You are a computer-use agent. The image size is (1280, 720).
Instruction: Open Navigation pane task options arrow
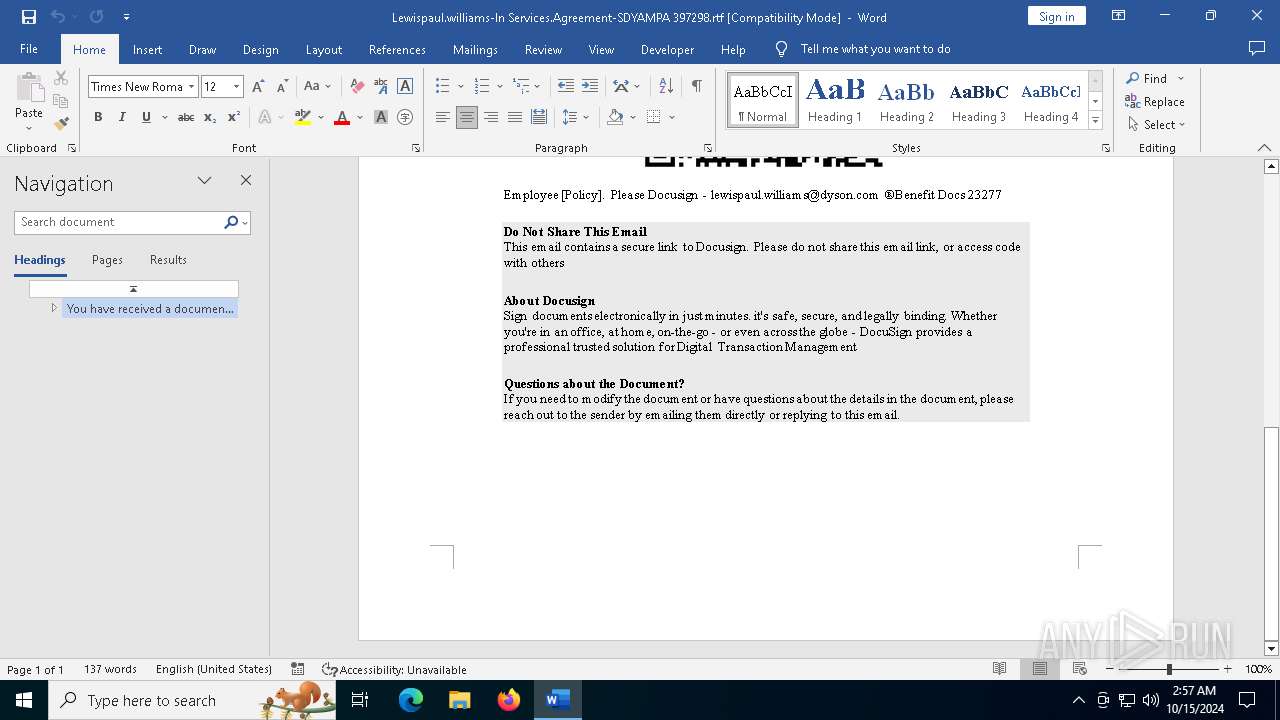coord(204,181)
